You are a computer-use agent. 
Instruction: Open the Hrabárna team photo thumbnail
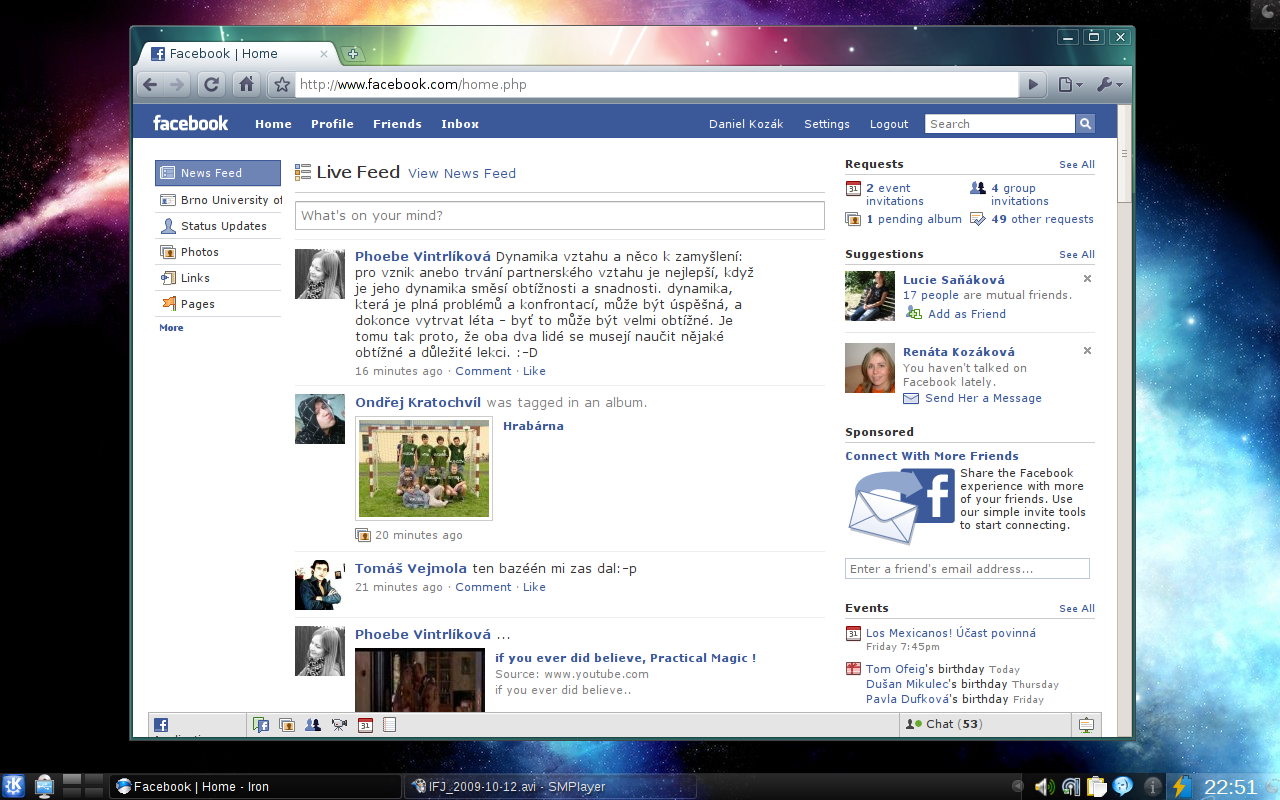pos(424,469)
